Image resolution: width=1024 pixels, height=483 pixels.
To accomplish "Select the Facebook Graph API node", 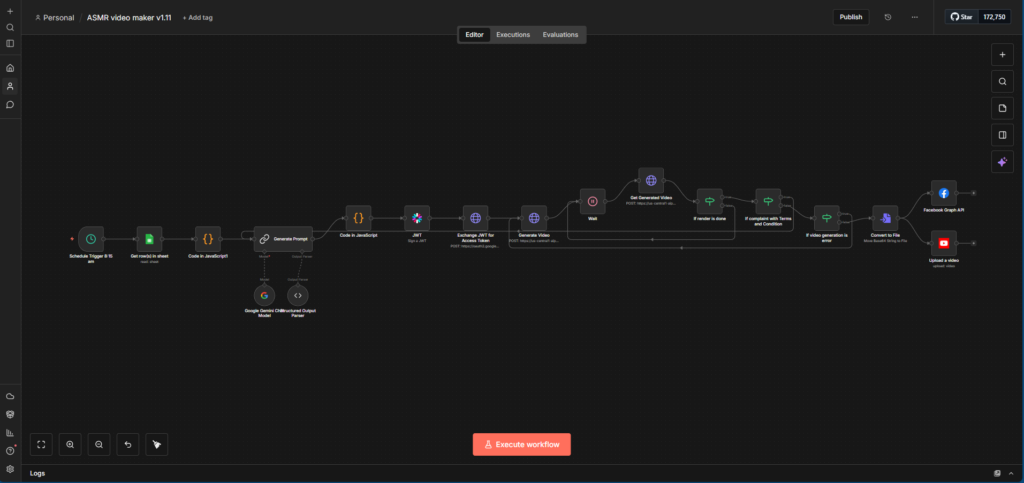I will point(944,193).
